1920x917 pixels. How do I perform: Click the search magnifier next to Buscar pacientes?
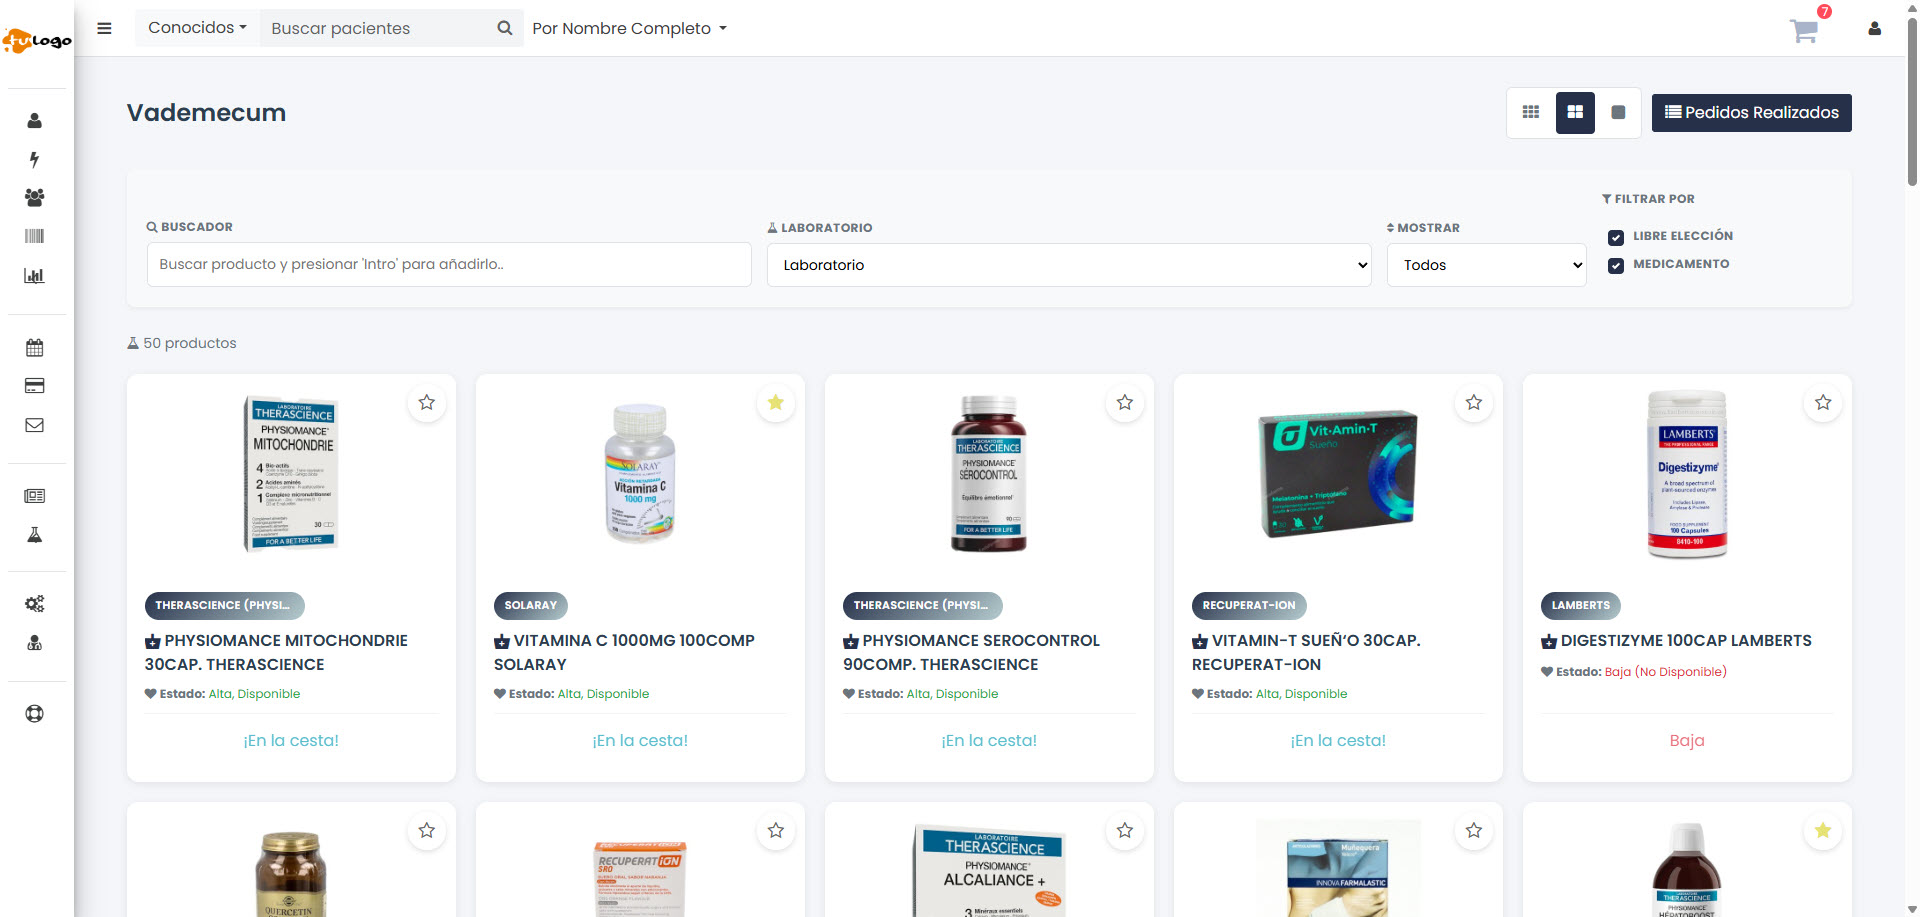[505, 28]
